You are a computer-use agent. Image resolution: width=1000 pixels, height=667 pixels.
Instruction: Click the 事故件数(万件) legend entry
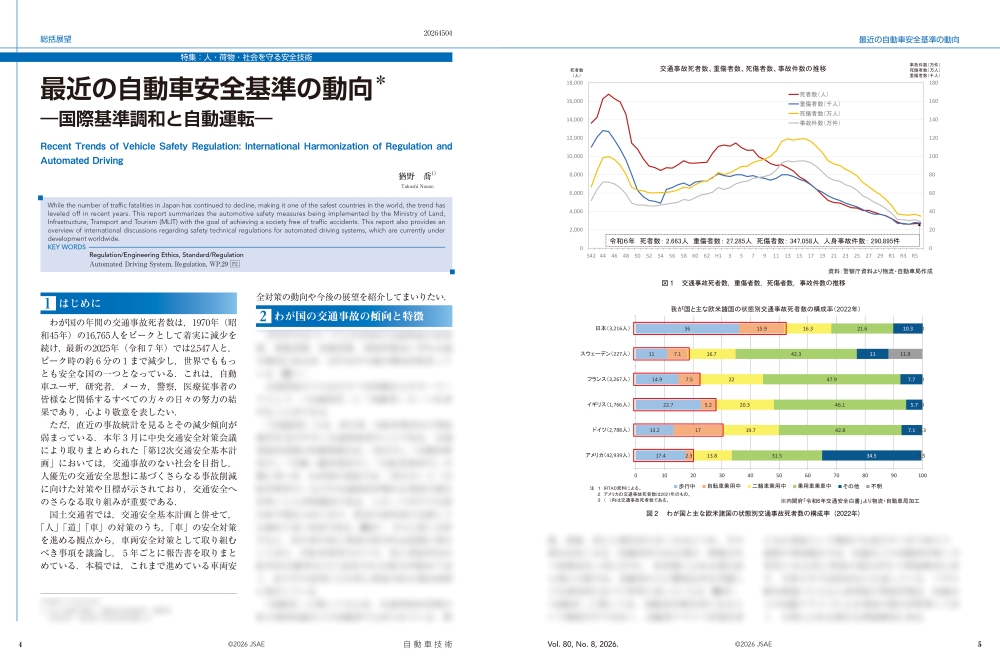[x=814, y=123]
